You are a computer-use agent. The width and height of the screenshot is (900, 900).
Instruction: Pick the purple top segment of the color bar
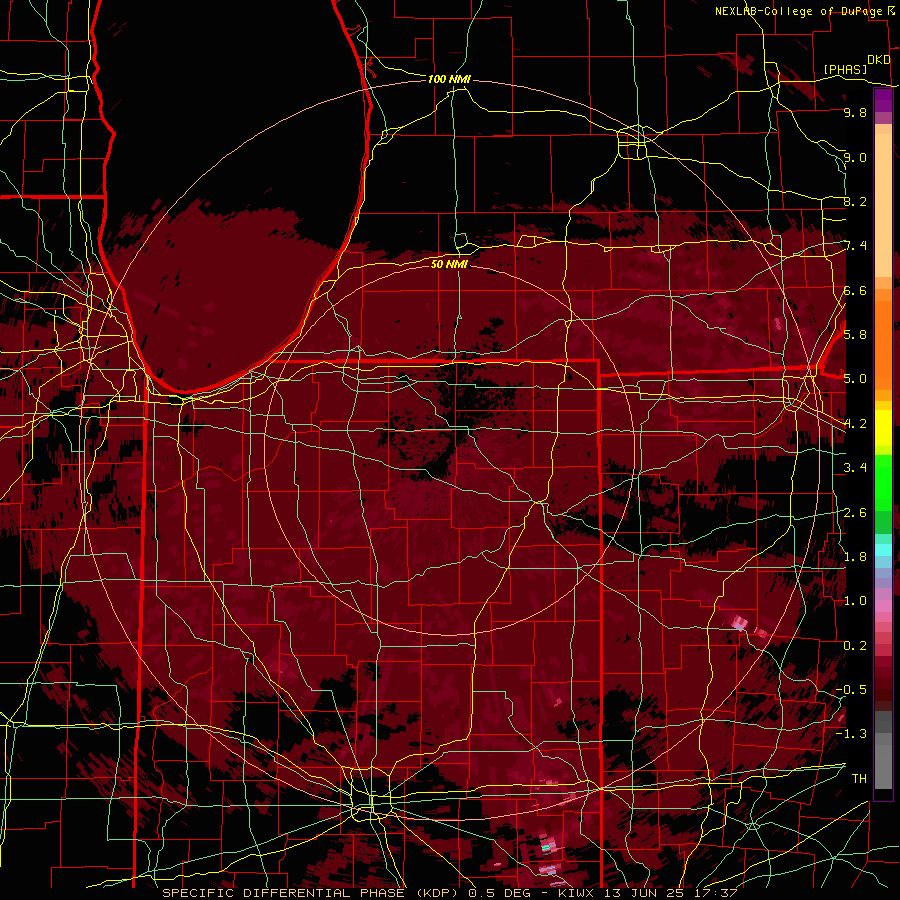883,100
